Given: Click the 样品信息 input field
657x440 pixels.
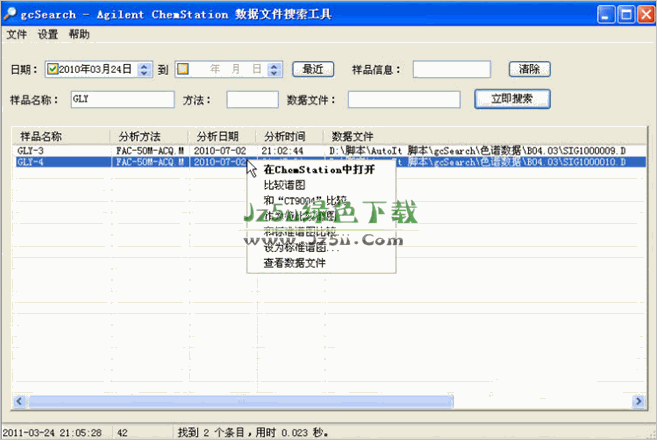Looking at the screenshot, I should (x=452, y=69).
